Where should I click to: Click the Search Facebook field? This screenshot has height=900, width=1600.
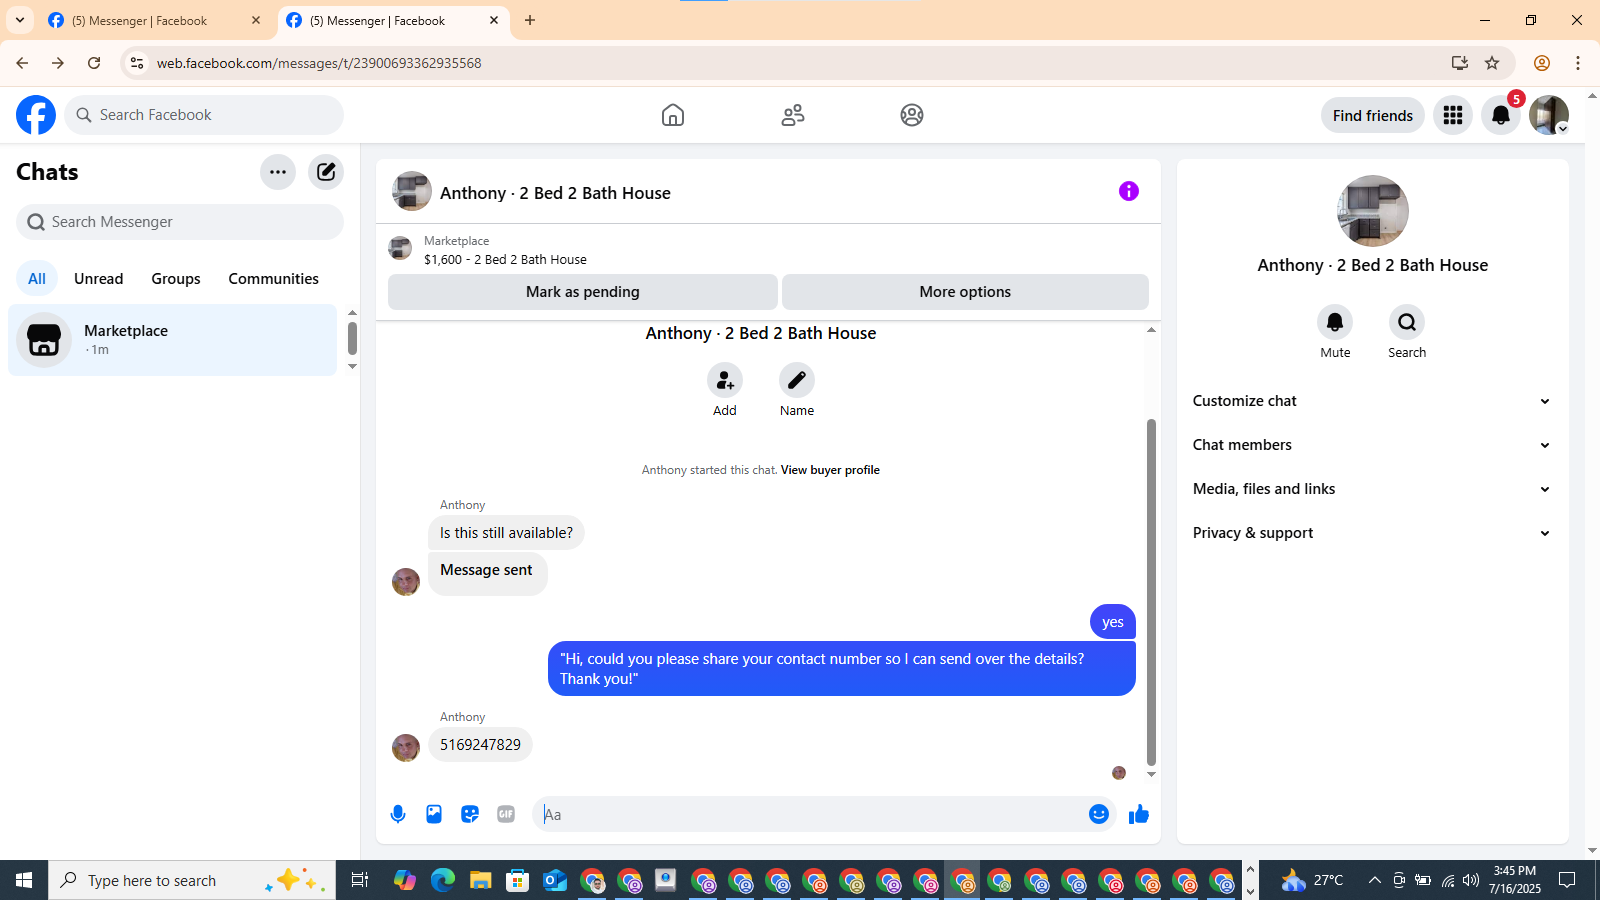(204, 115)
